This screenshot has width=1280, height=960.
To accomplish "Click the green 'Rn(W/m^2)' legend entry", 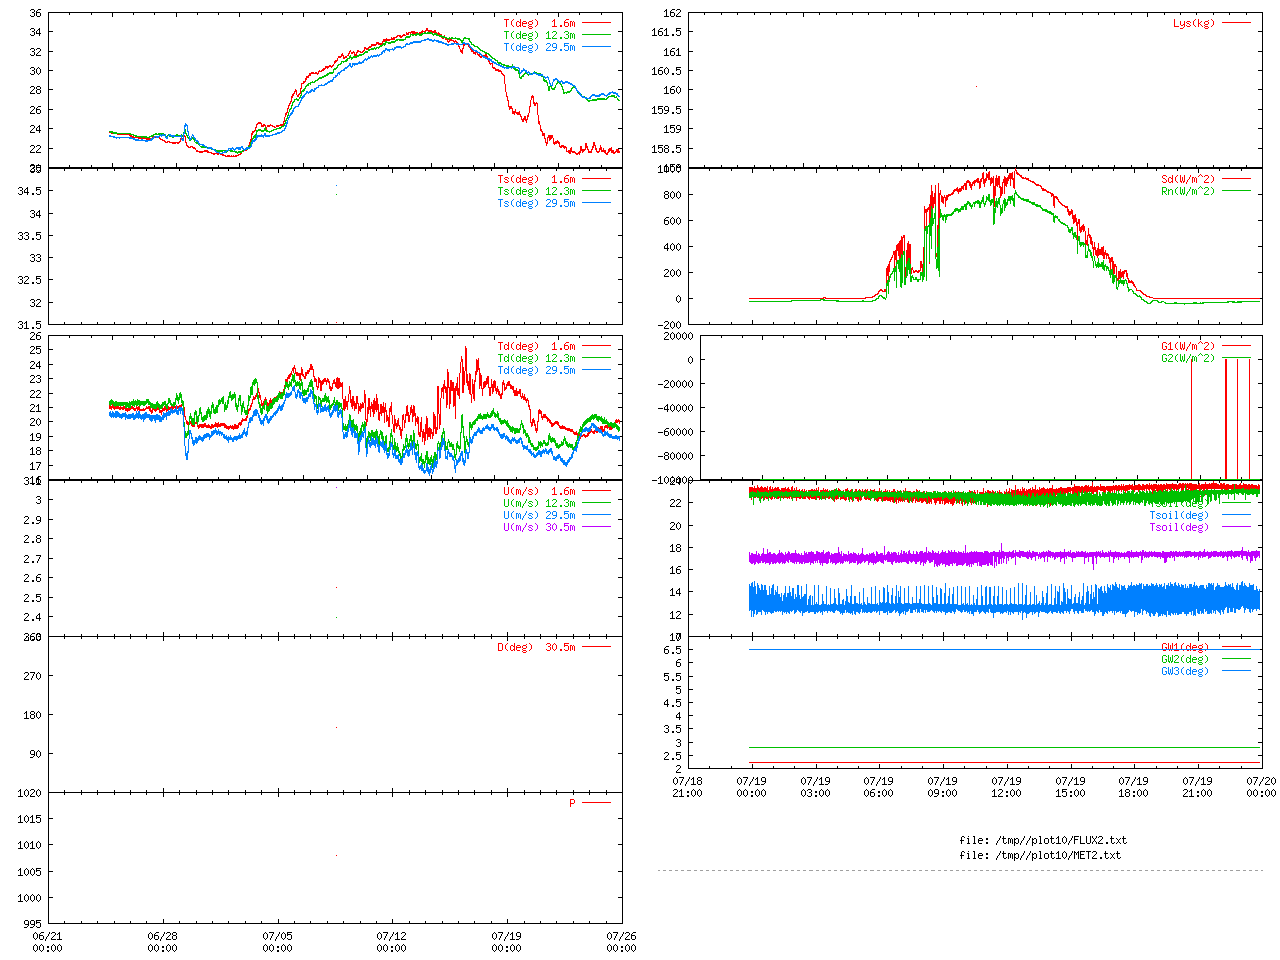I will click(1205, 191).
